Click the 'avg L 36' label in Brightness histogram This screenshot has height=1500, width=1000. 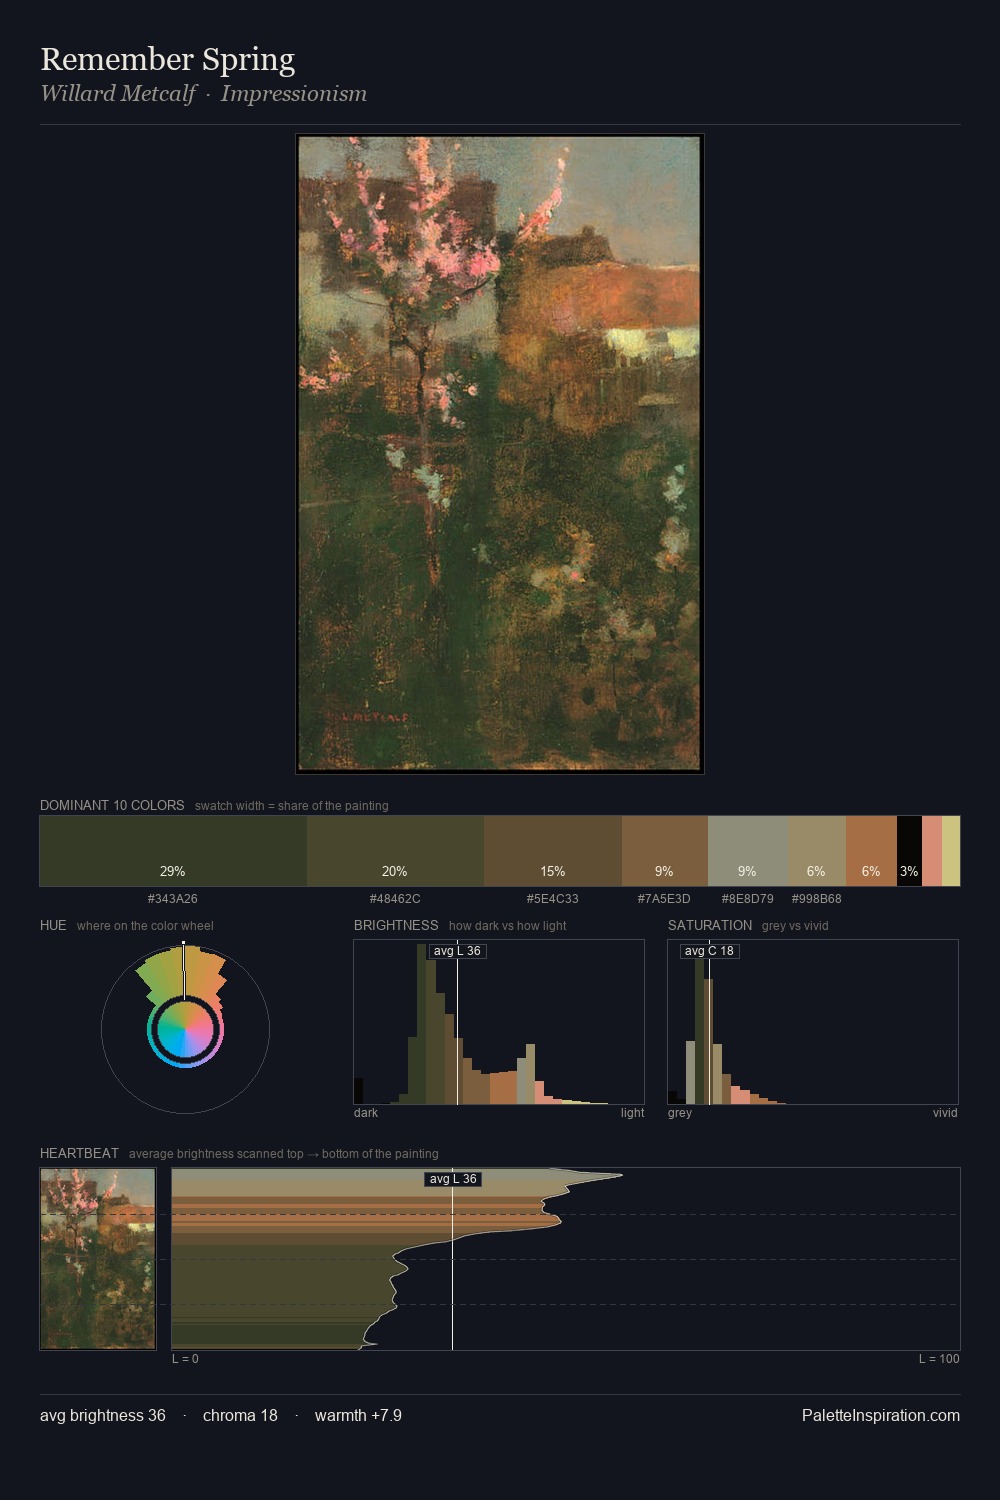point(457,951)
